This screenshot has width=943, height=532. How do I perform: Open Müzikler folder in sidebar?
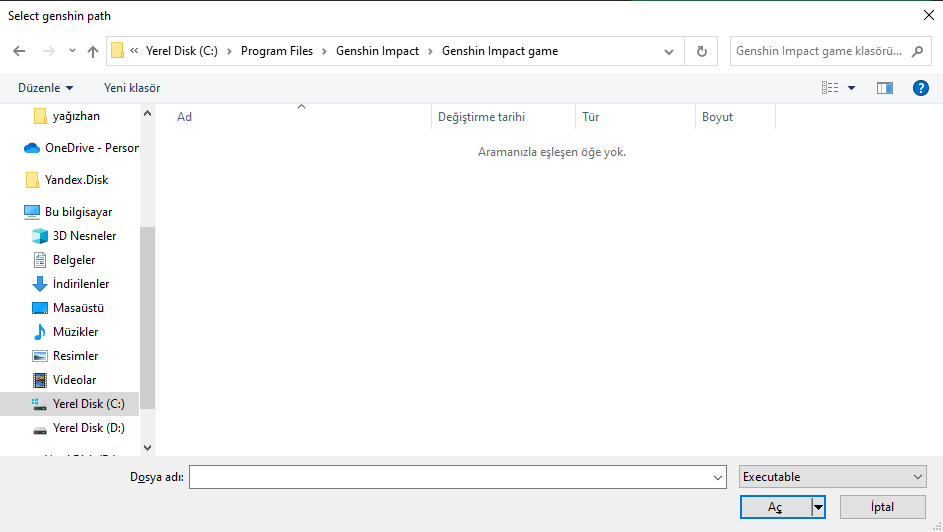[75, 332]
